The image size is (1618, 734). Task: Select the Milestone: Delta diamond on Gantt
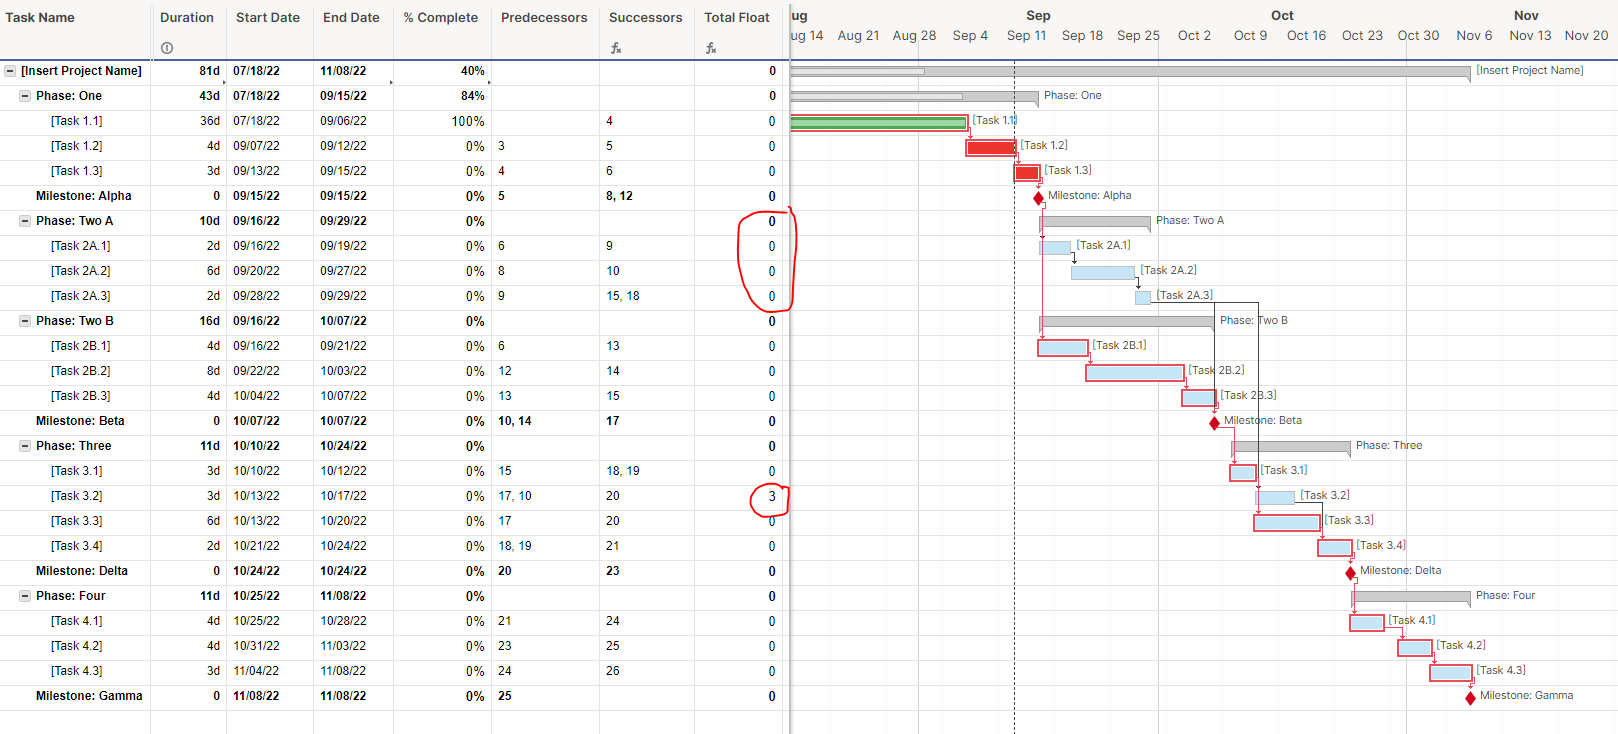pos(1350,573)
